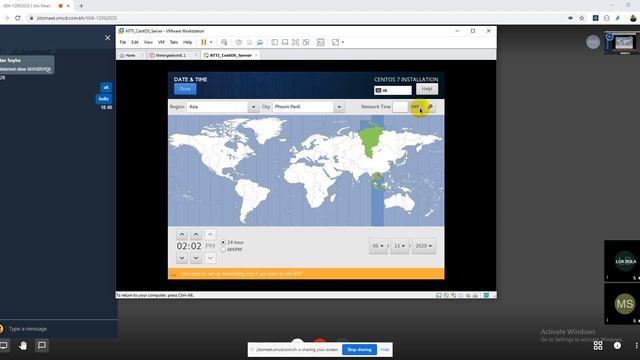Click the world map timezone selector
640x360 pixels.
coord(306,171)
